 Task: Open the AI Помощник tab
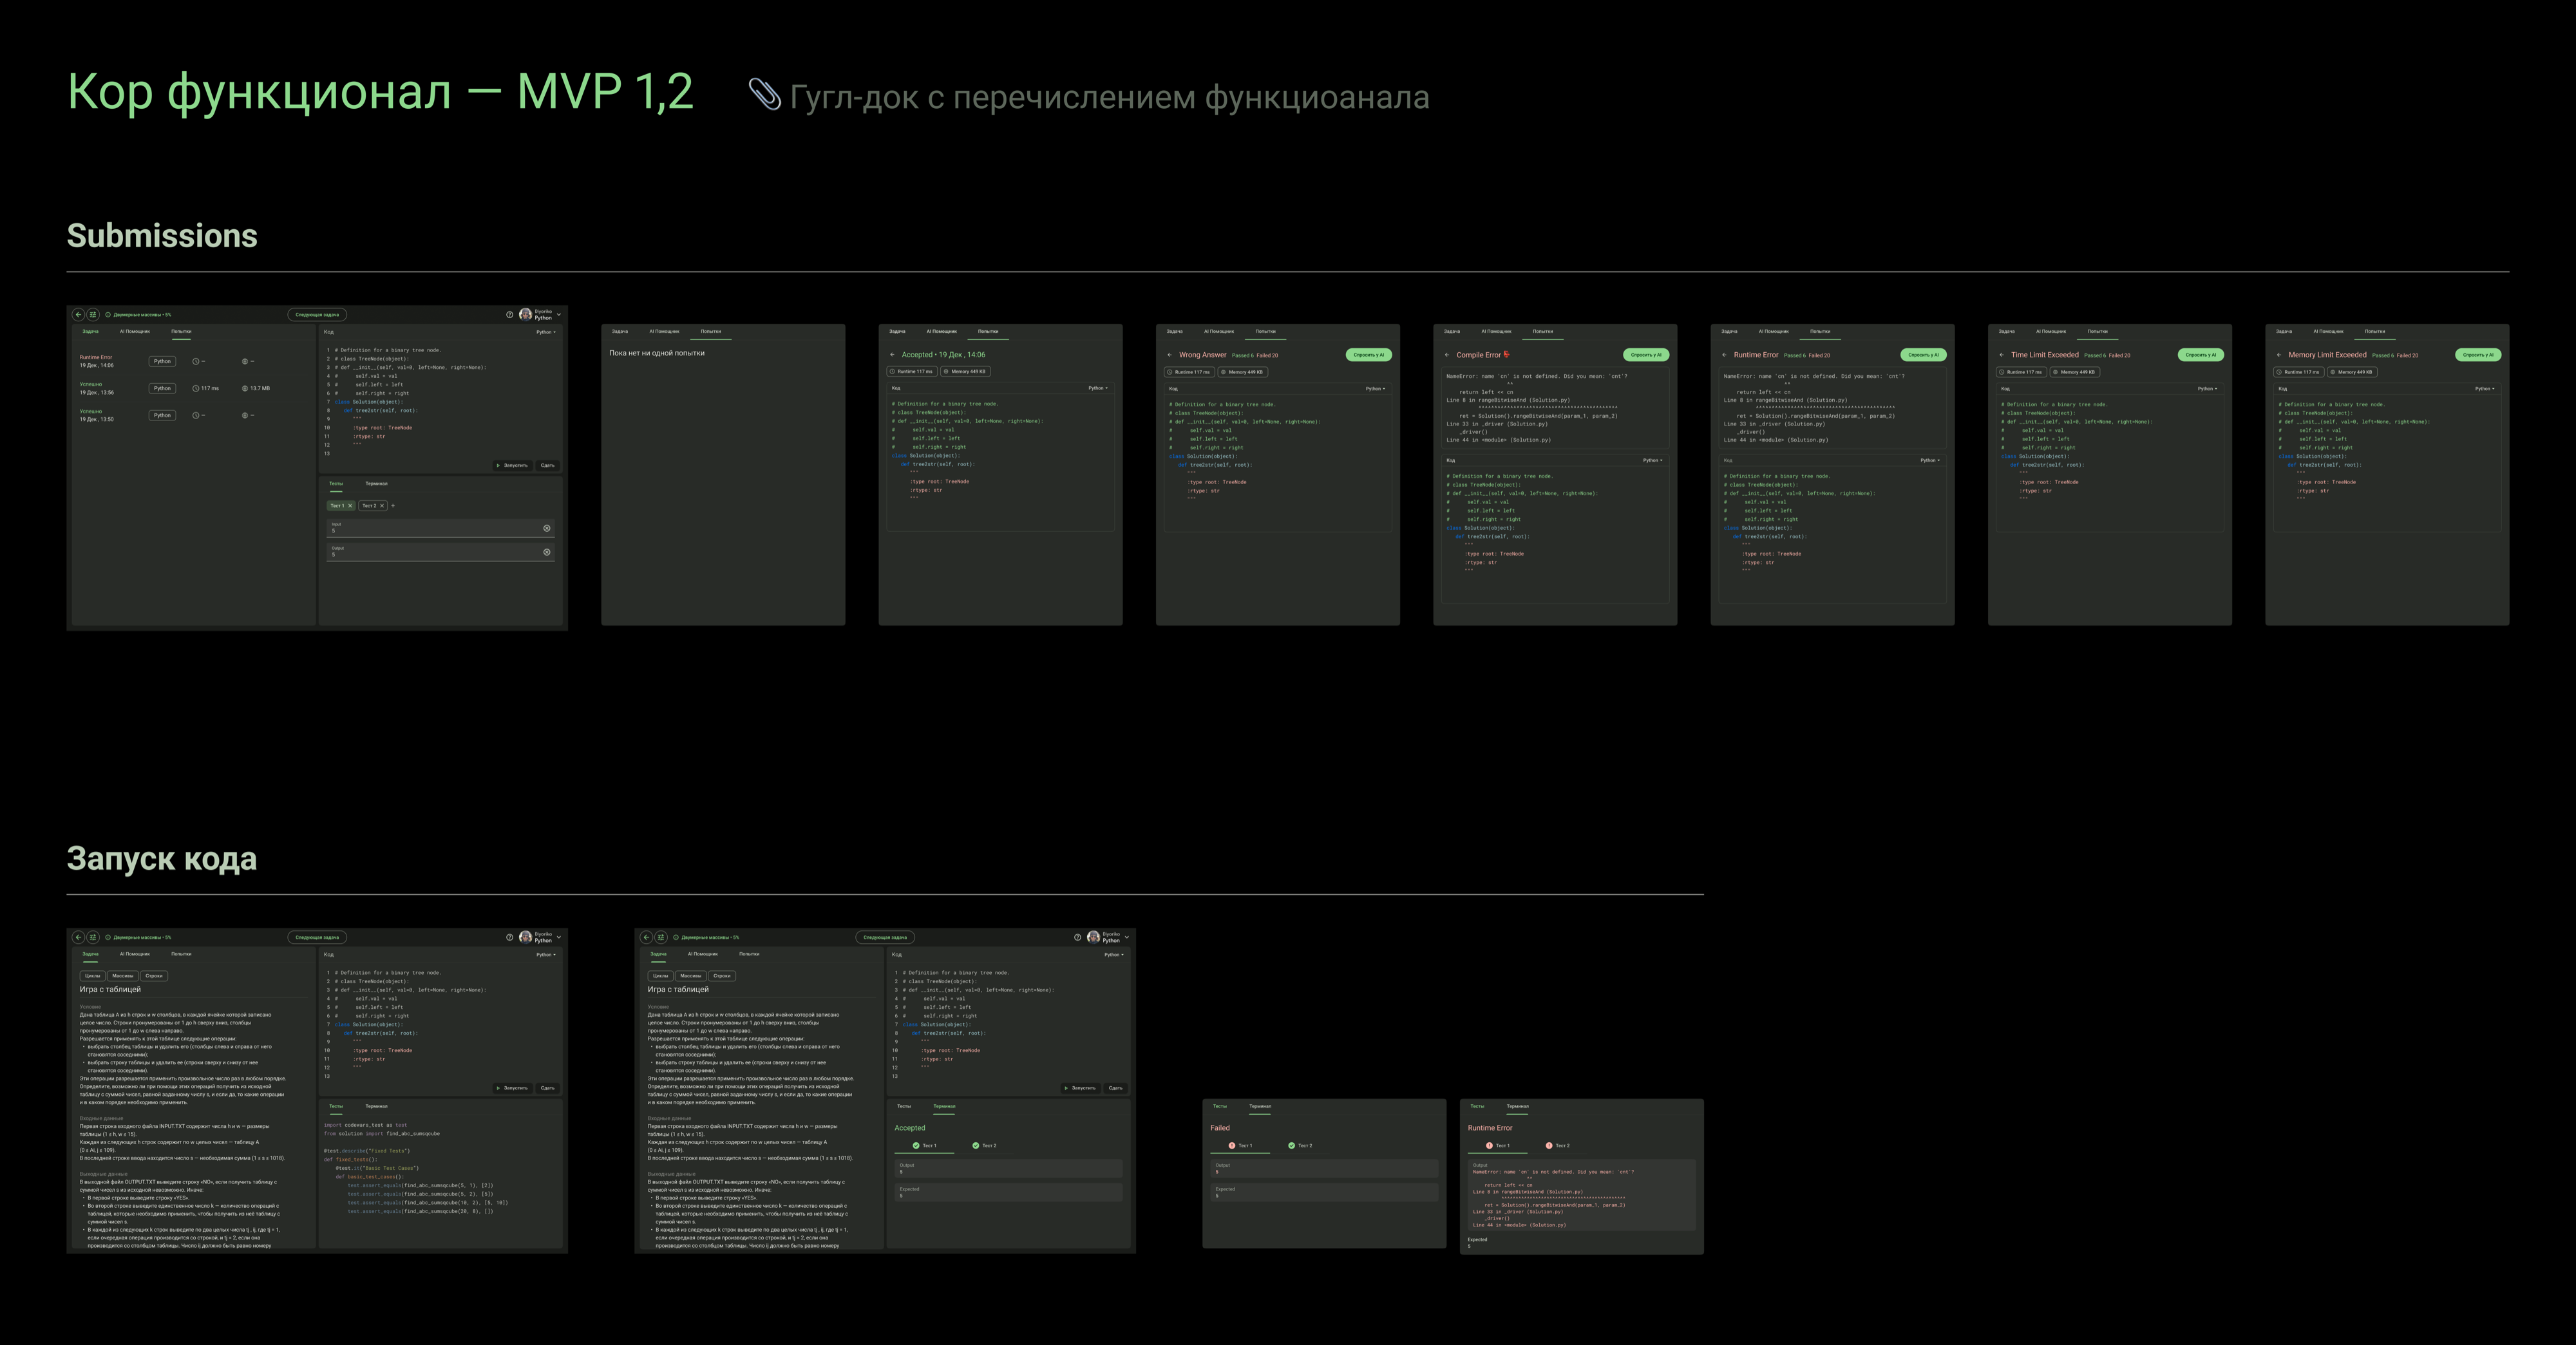(135, 332)
